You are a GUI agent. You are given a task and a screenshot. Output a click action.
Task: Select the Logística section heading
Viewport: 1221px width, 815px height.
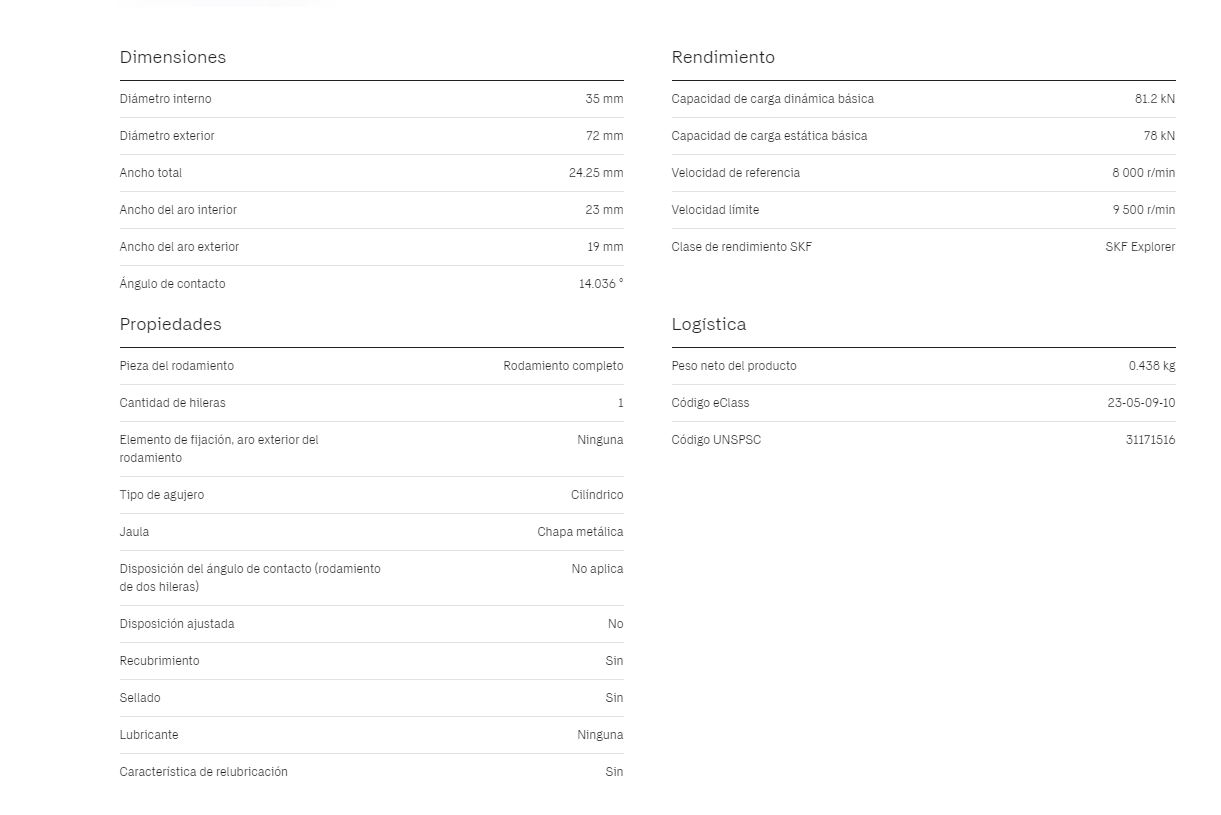coord(709,324)
